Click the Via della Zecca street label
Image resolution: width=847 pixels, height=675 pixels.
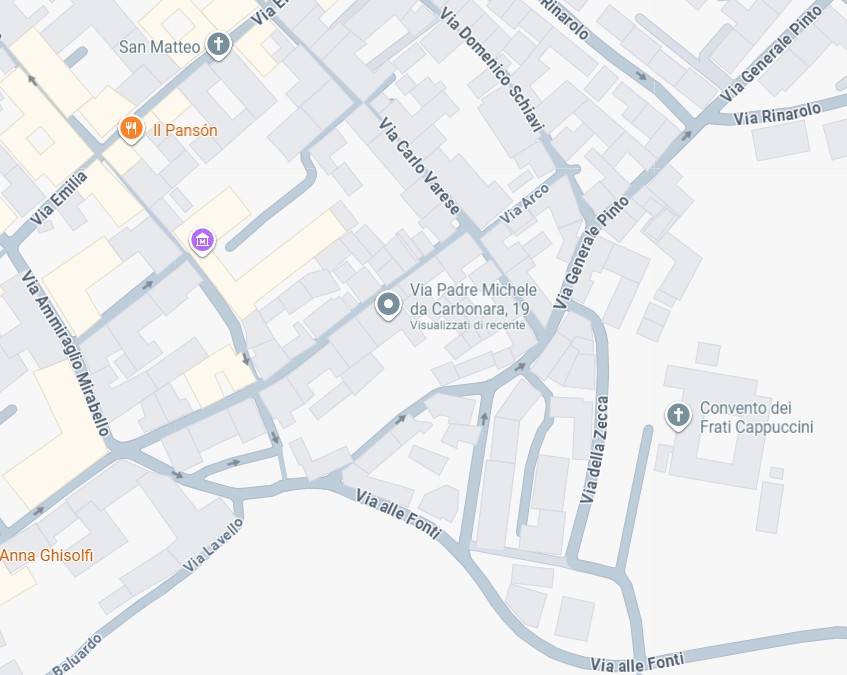(595, 449)
